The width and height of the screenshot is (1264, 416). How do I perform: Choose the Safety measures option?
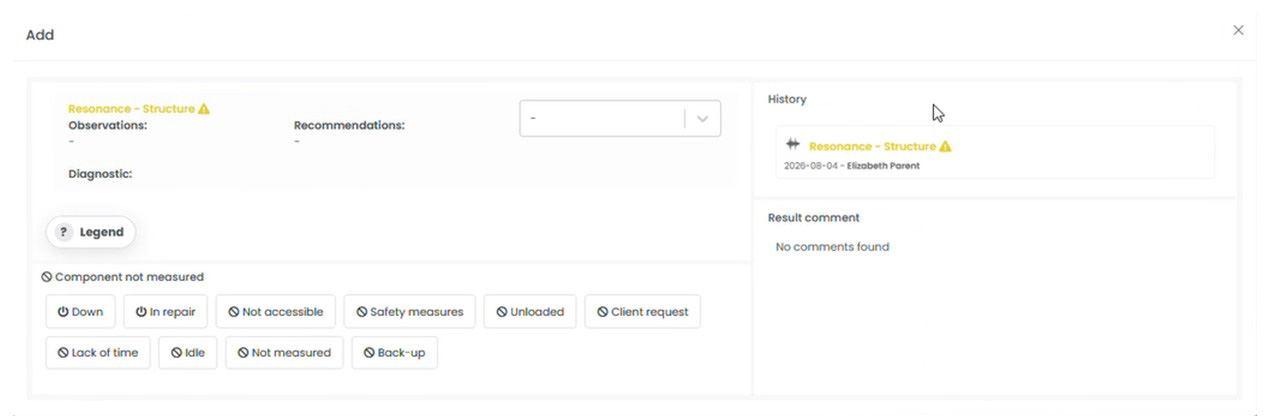tap(410, 312)
